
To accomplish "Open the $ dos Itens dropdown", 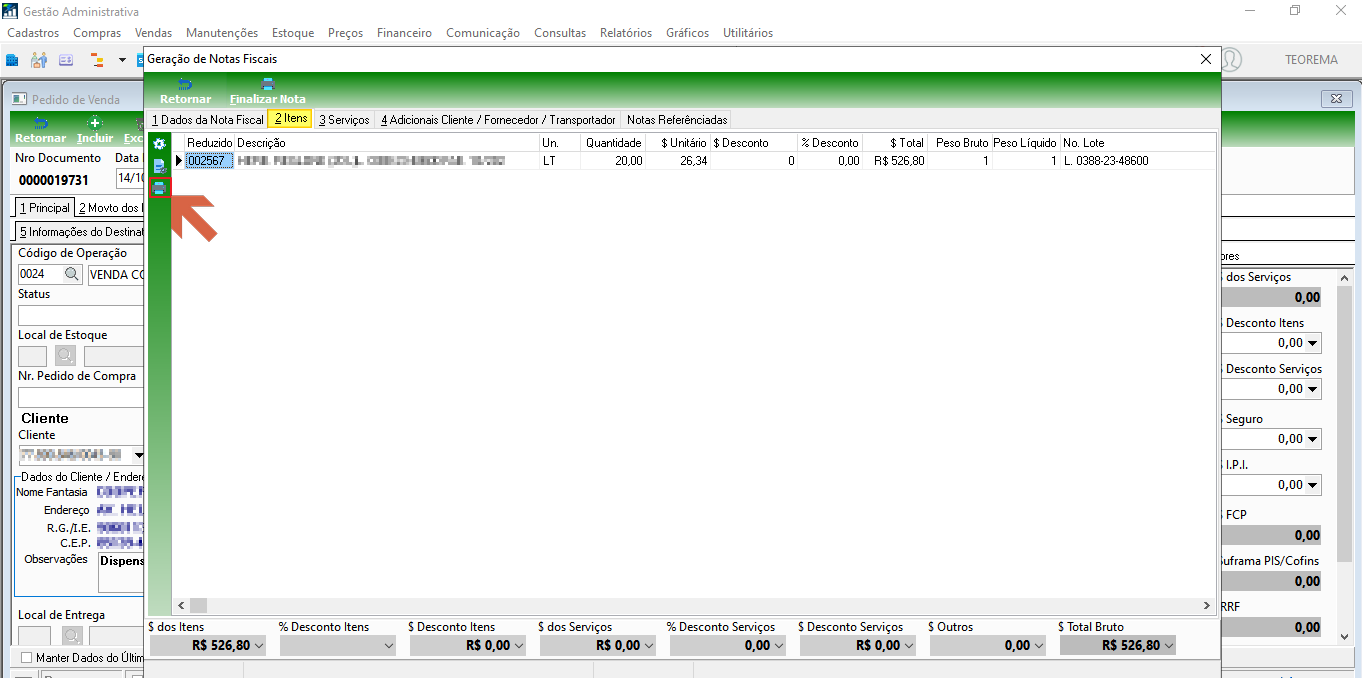I will (x=260, y=646).
